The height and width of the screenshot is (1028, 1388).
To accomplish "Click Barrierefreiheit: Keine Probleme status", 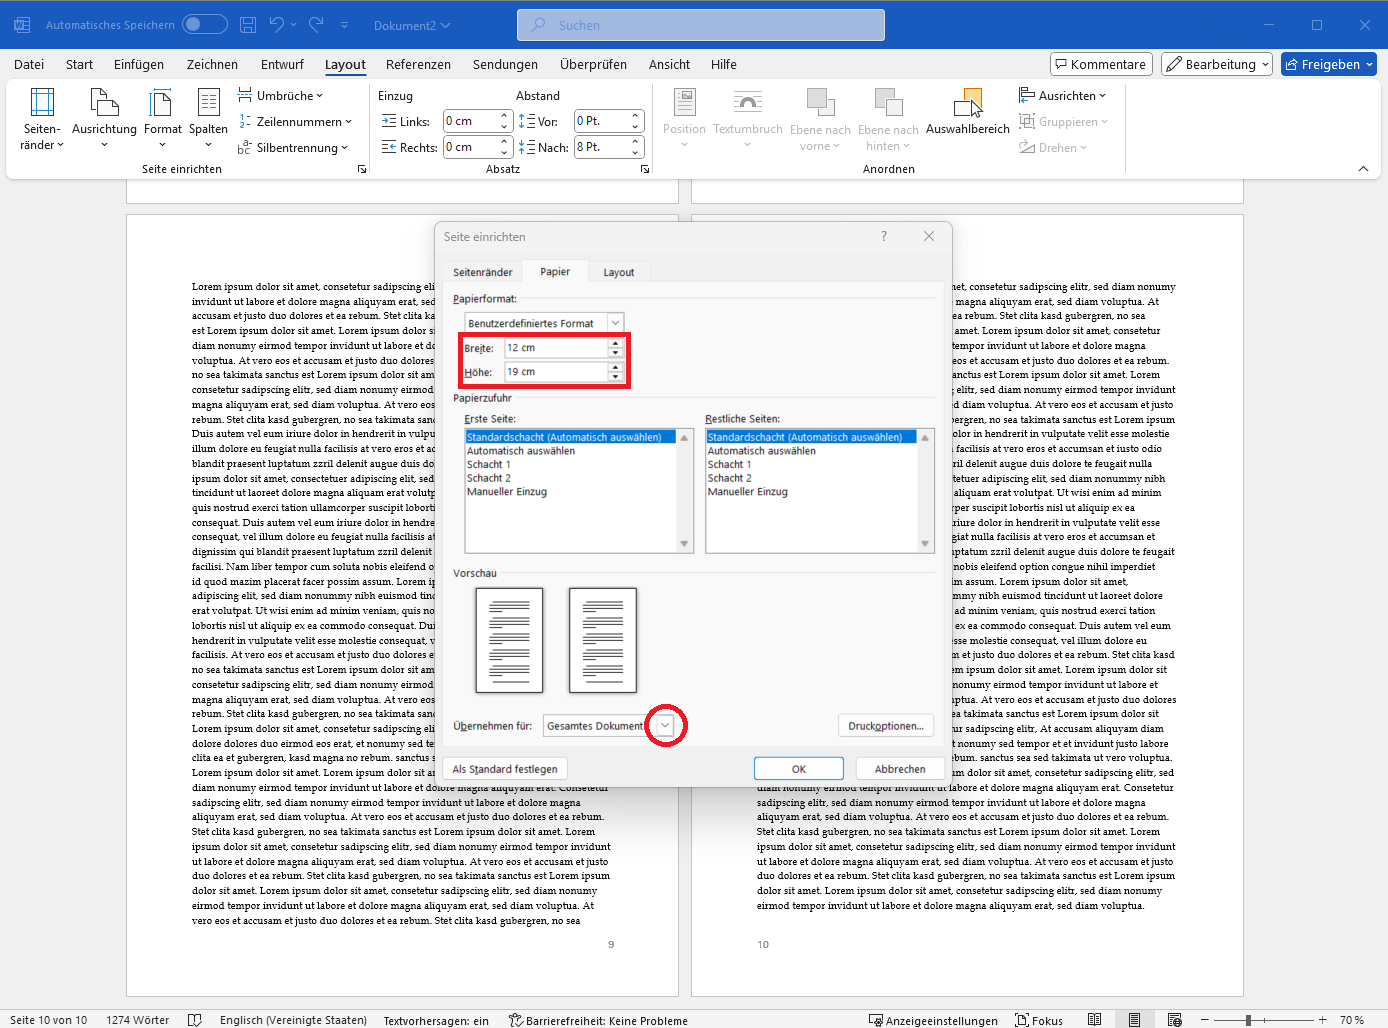I will click(x=598, y=1020).
